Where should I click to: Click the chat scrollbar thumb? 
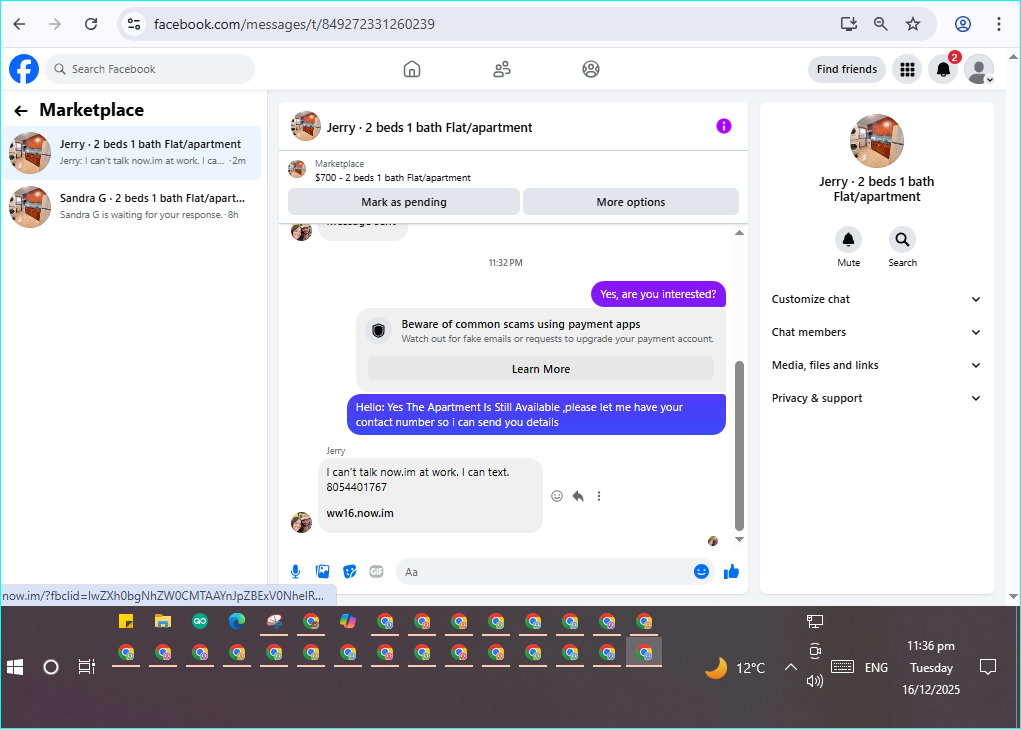coord(739,446)
